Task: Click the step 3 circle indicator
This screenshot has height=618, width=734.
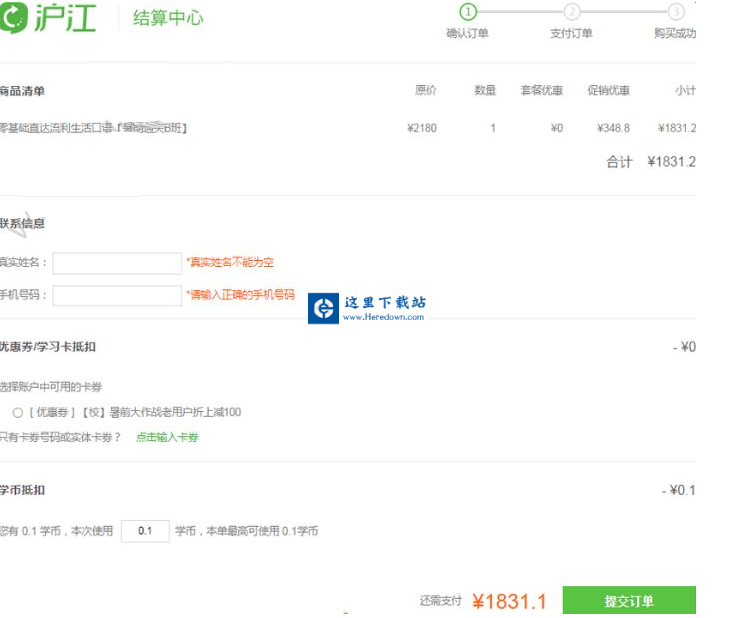Action: coord(676,12)
